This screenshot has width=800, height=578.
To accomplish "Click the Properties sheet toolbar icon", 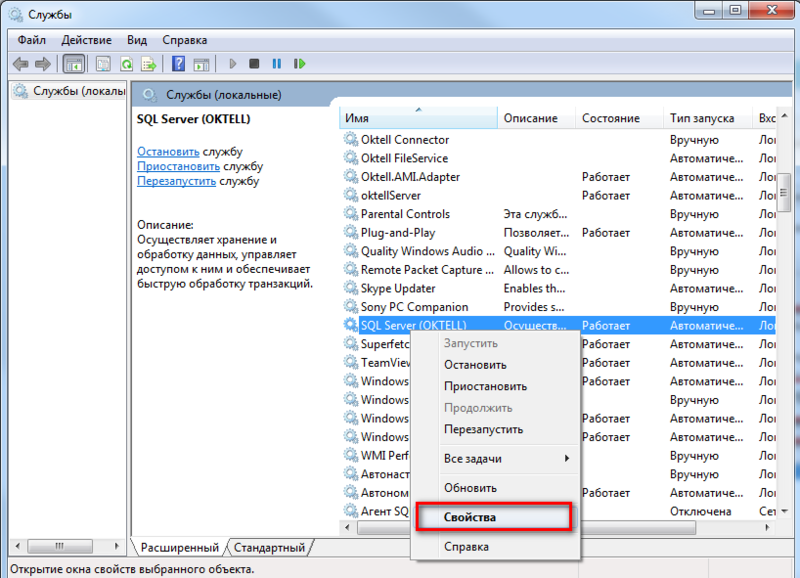I will pyautogui.click(x=104, y=64).
